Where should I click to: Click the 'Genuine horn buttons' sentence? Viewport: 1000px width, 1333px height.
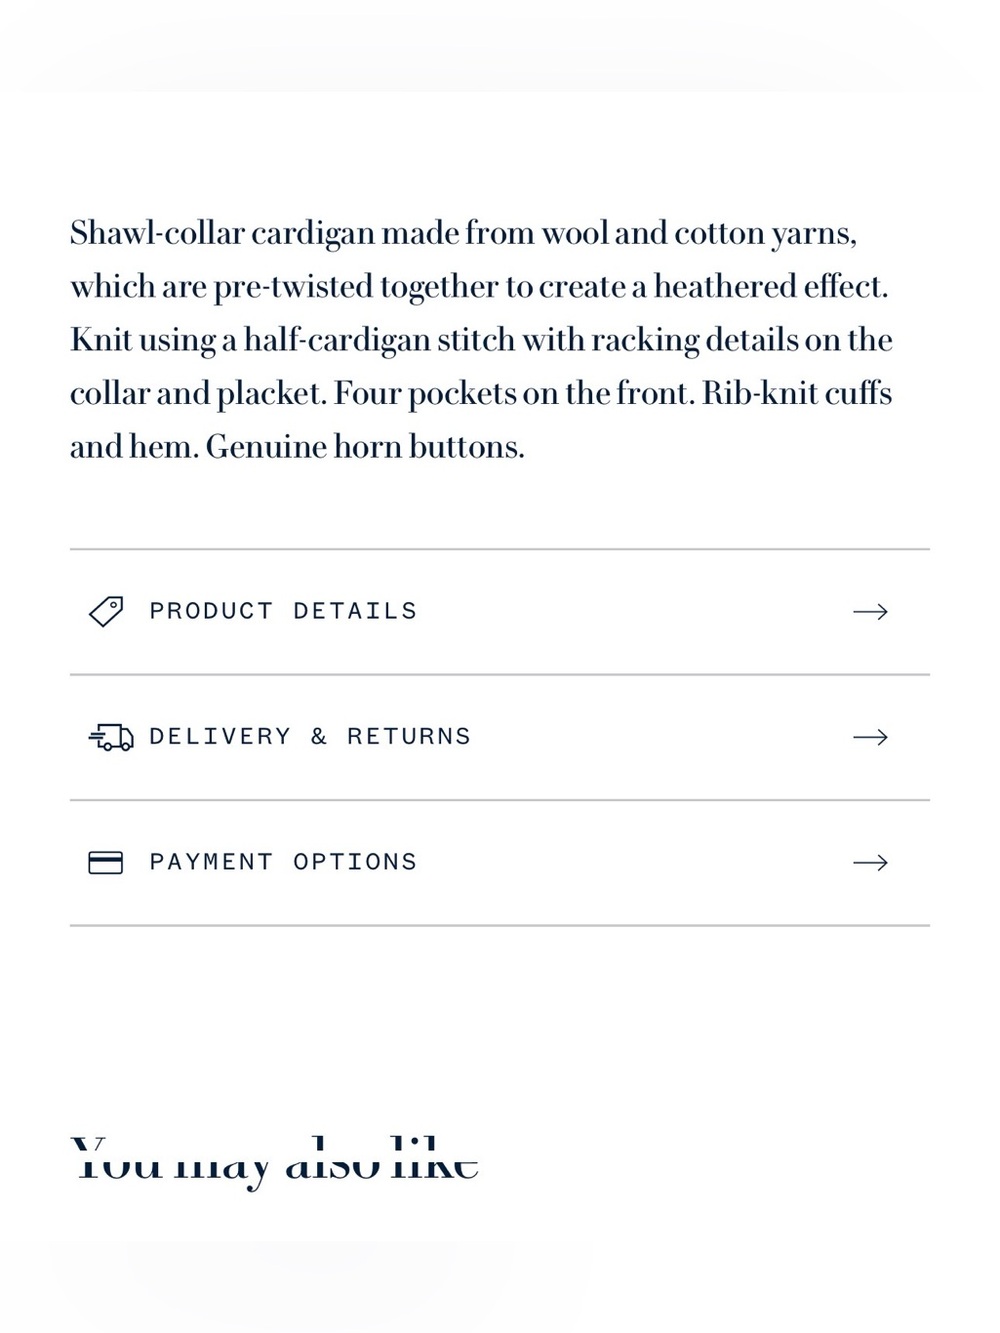365,446
